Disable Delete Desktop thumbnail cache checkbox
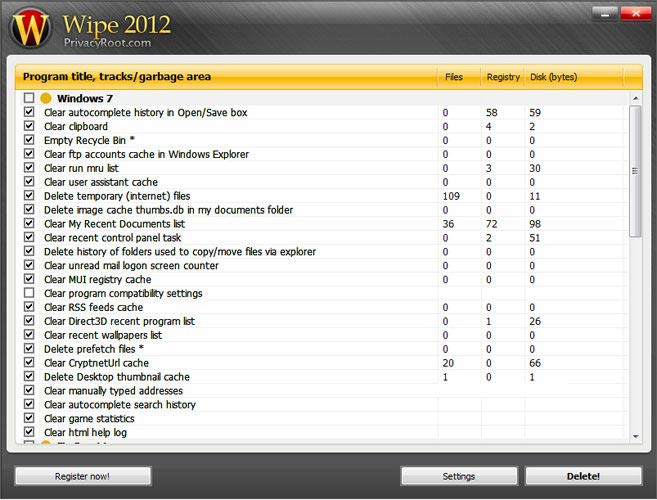 [29, 376]
